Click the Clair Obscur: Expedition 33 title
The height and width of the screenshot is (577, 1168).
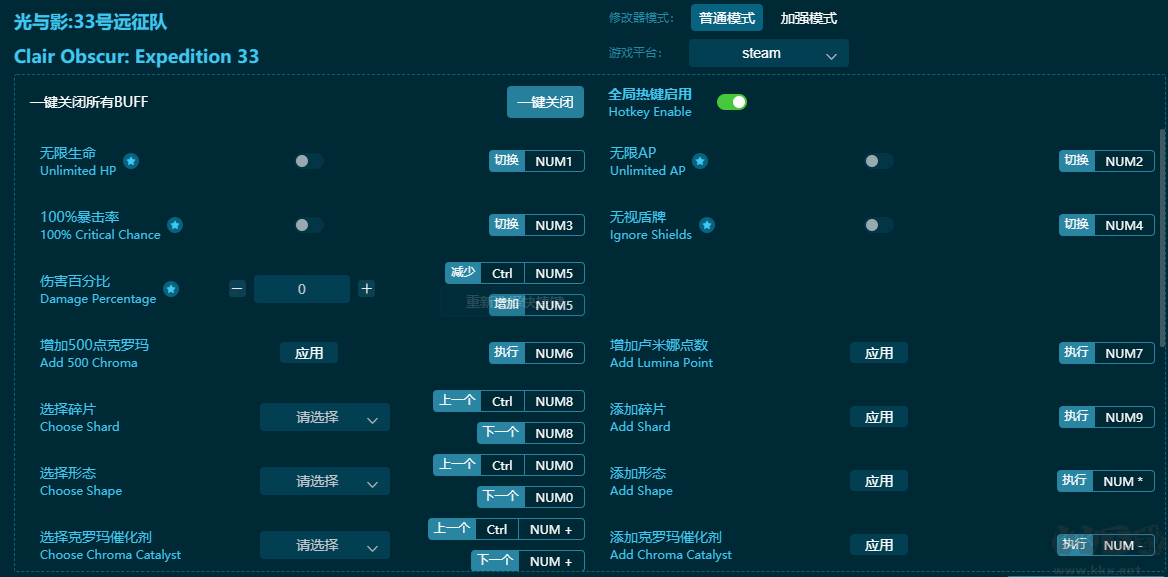pyautogui.click(x=136, y=57)
